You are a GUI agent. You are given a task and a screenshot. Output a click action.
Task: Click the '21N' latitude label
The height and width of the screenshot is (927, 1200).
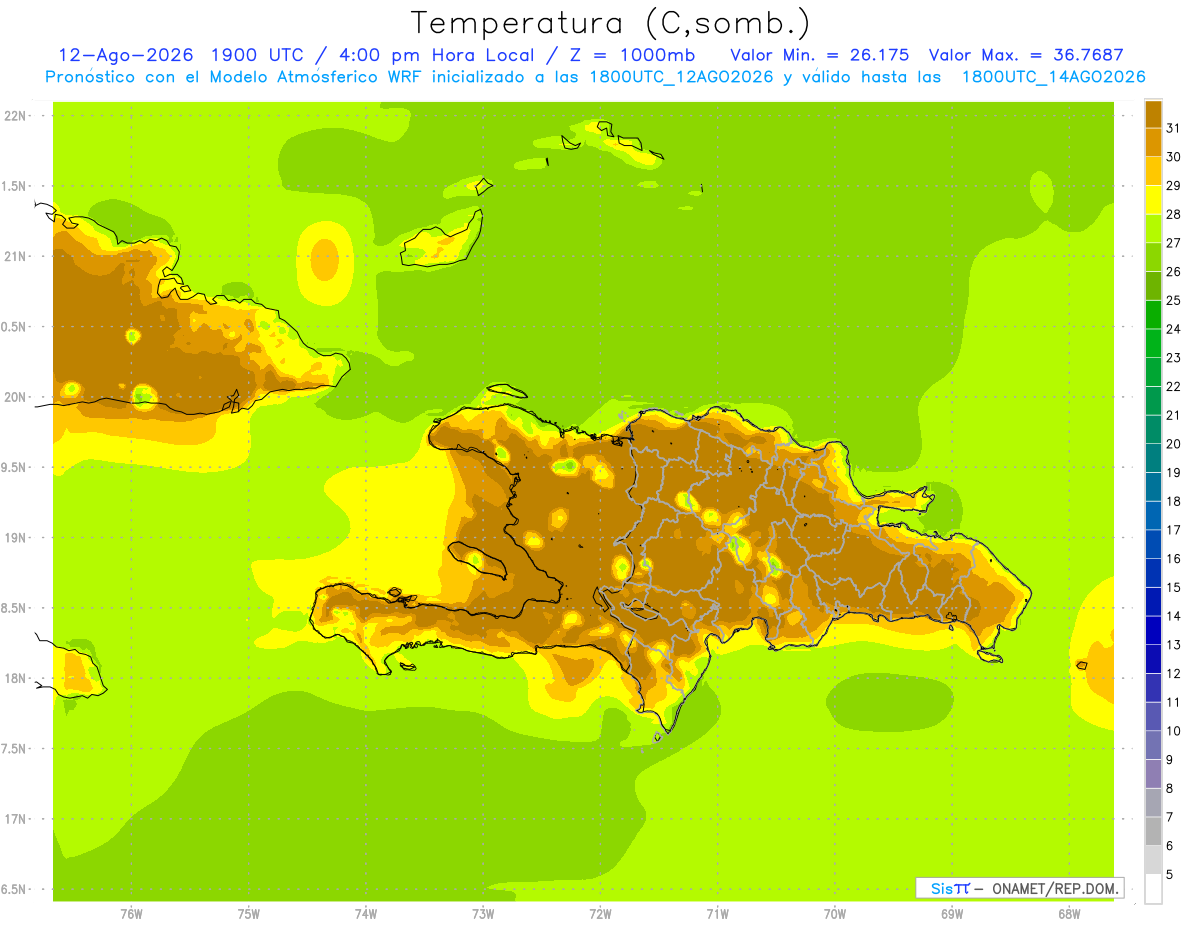[x=17, y=256]
